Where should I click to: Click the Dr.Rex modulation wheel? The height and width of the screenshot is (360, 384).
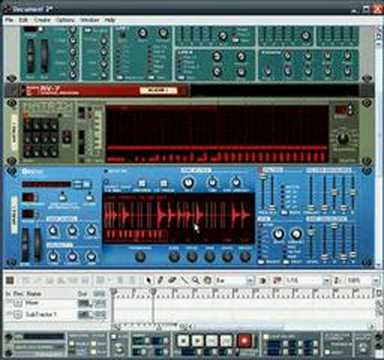point(38,245)
